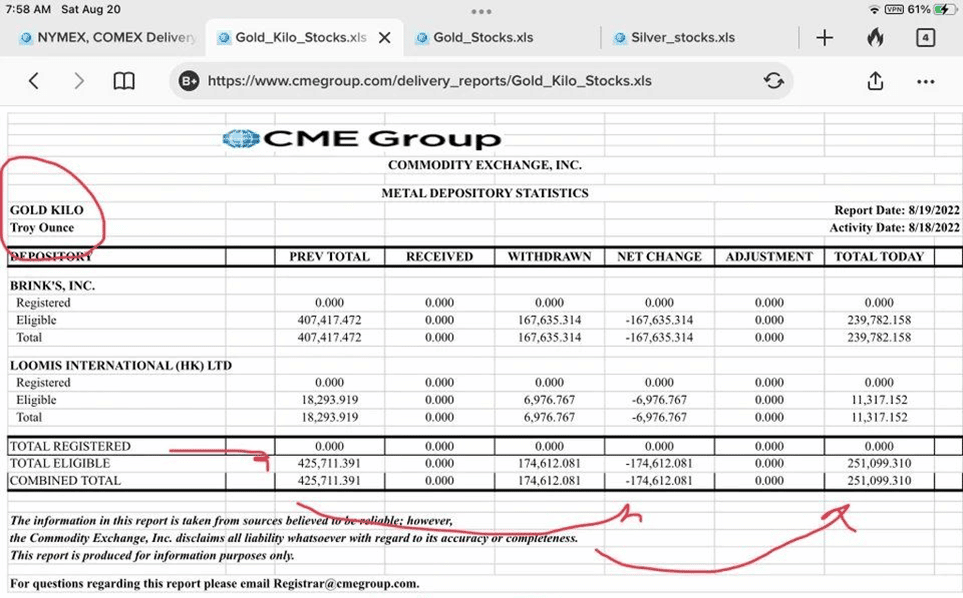Select COMBINED TOTAL today value 251,099.310

879,481
